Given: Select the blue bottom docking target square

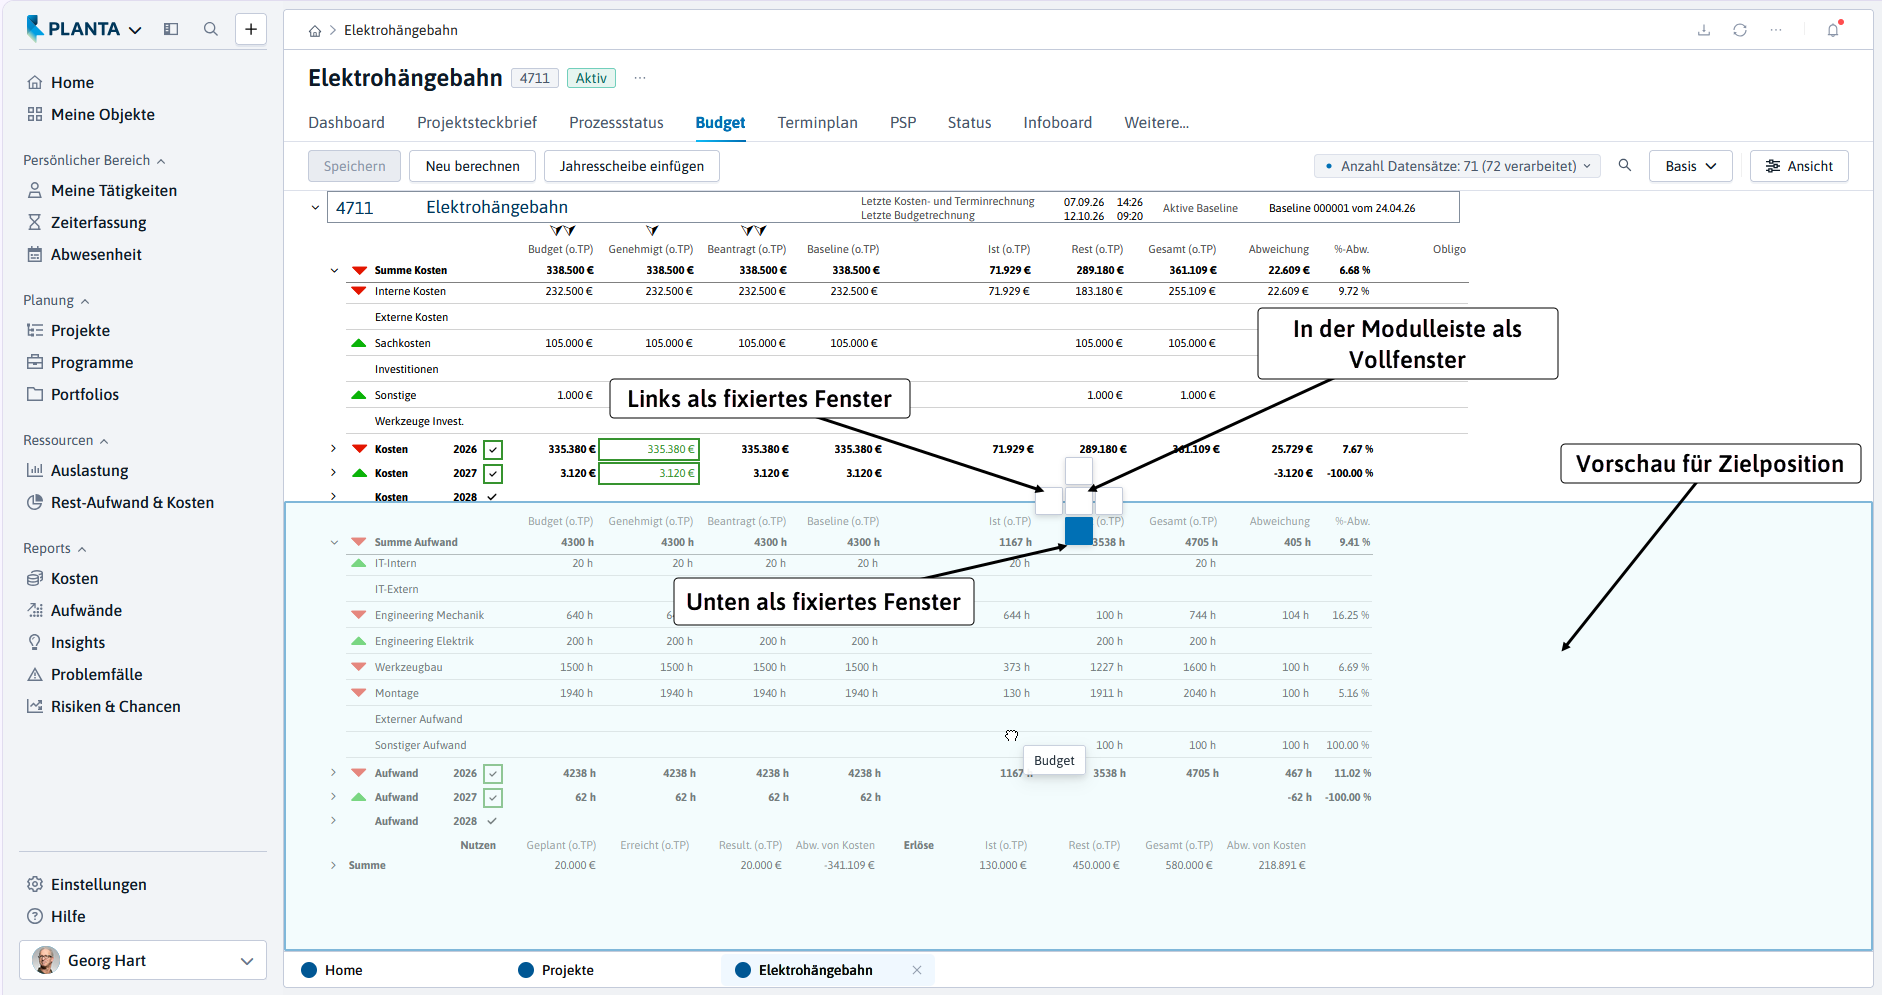Looking at the screenshot, I should (x=1079, y=531).
